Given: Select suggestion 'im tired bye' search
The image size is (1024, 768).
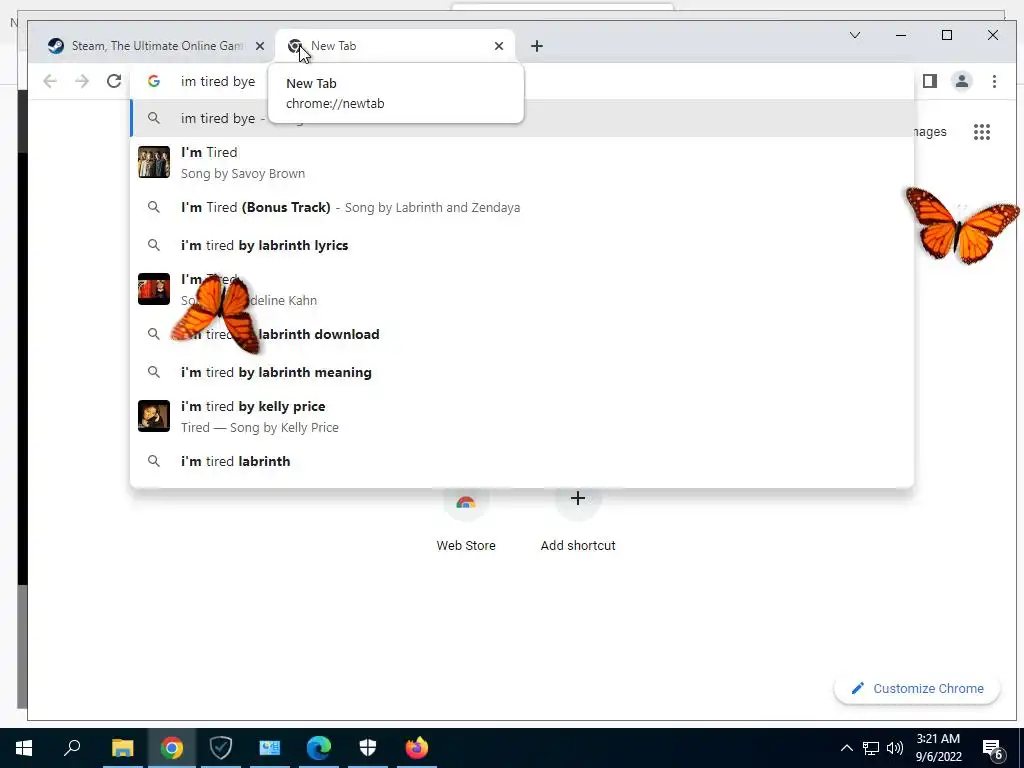Looking at the screenshot, I should click(522, 118).
